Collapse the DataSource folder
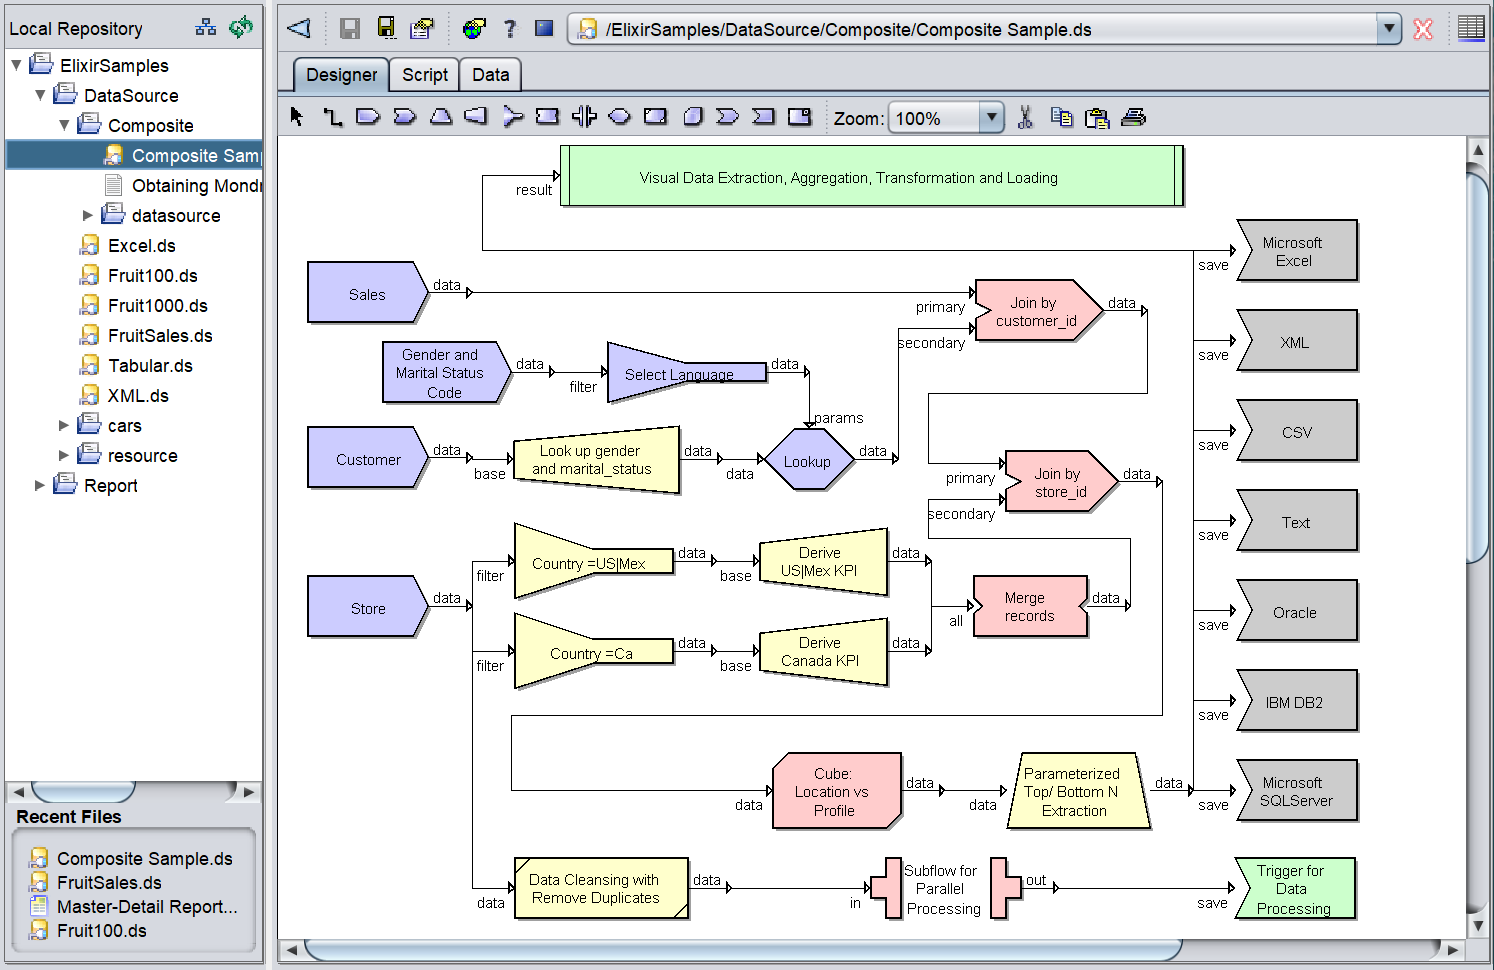The image size is (1494, 970). tap(40, 96)
